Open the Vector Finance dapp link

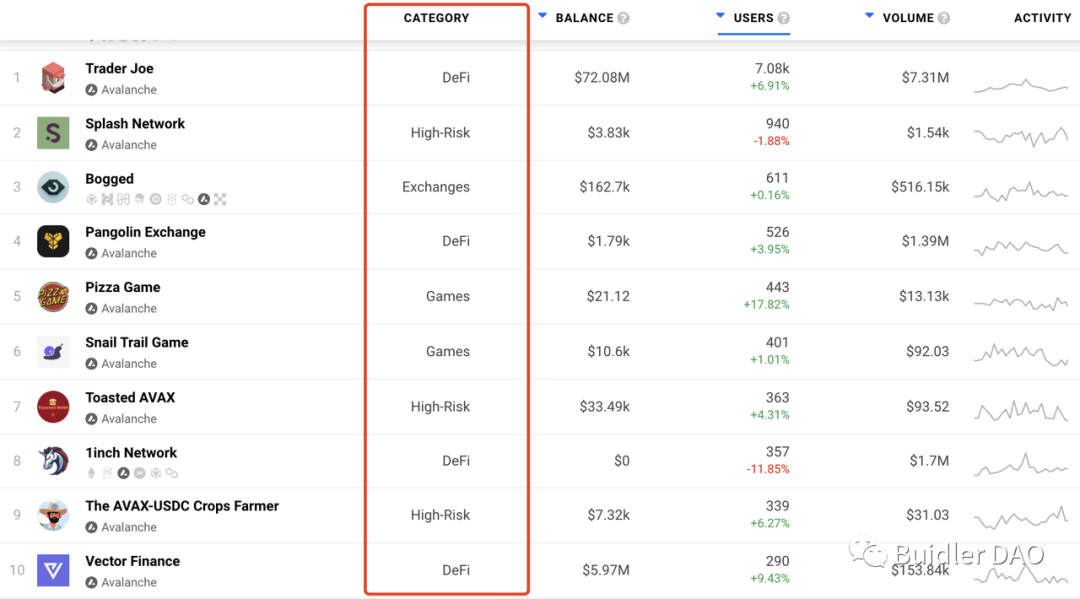(132, 561)
